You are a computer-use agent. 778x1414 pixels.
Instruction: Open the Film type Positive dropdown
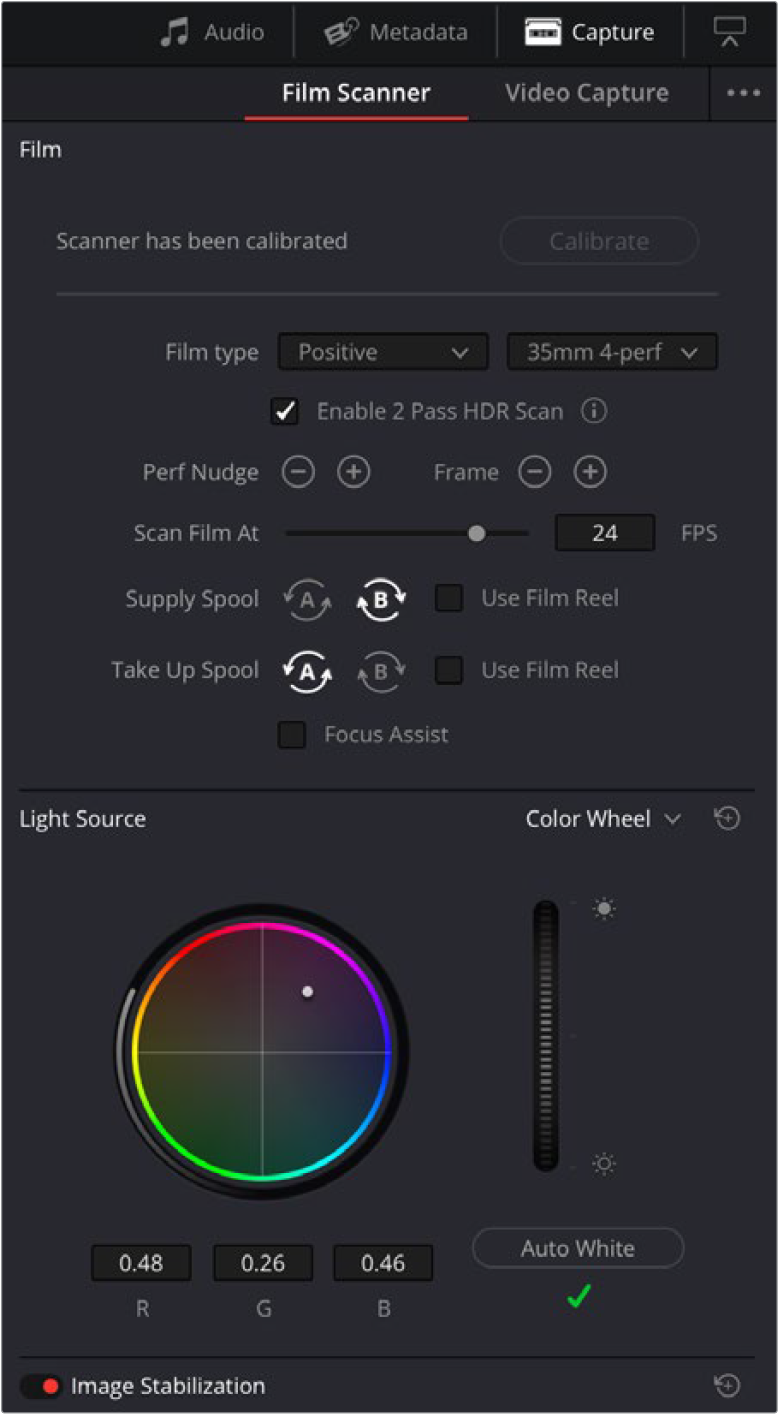(x=383, y=352)
